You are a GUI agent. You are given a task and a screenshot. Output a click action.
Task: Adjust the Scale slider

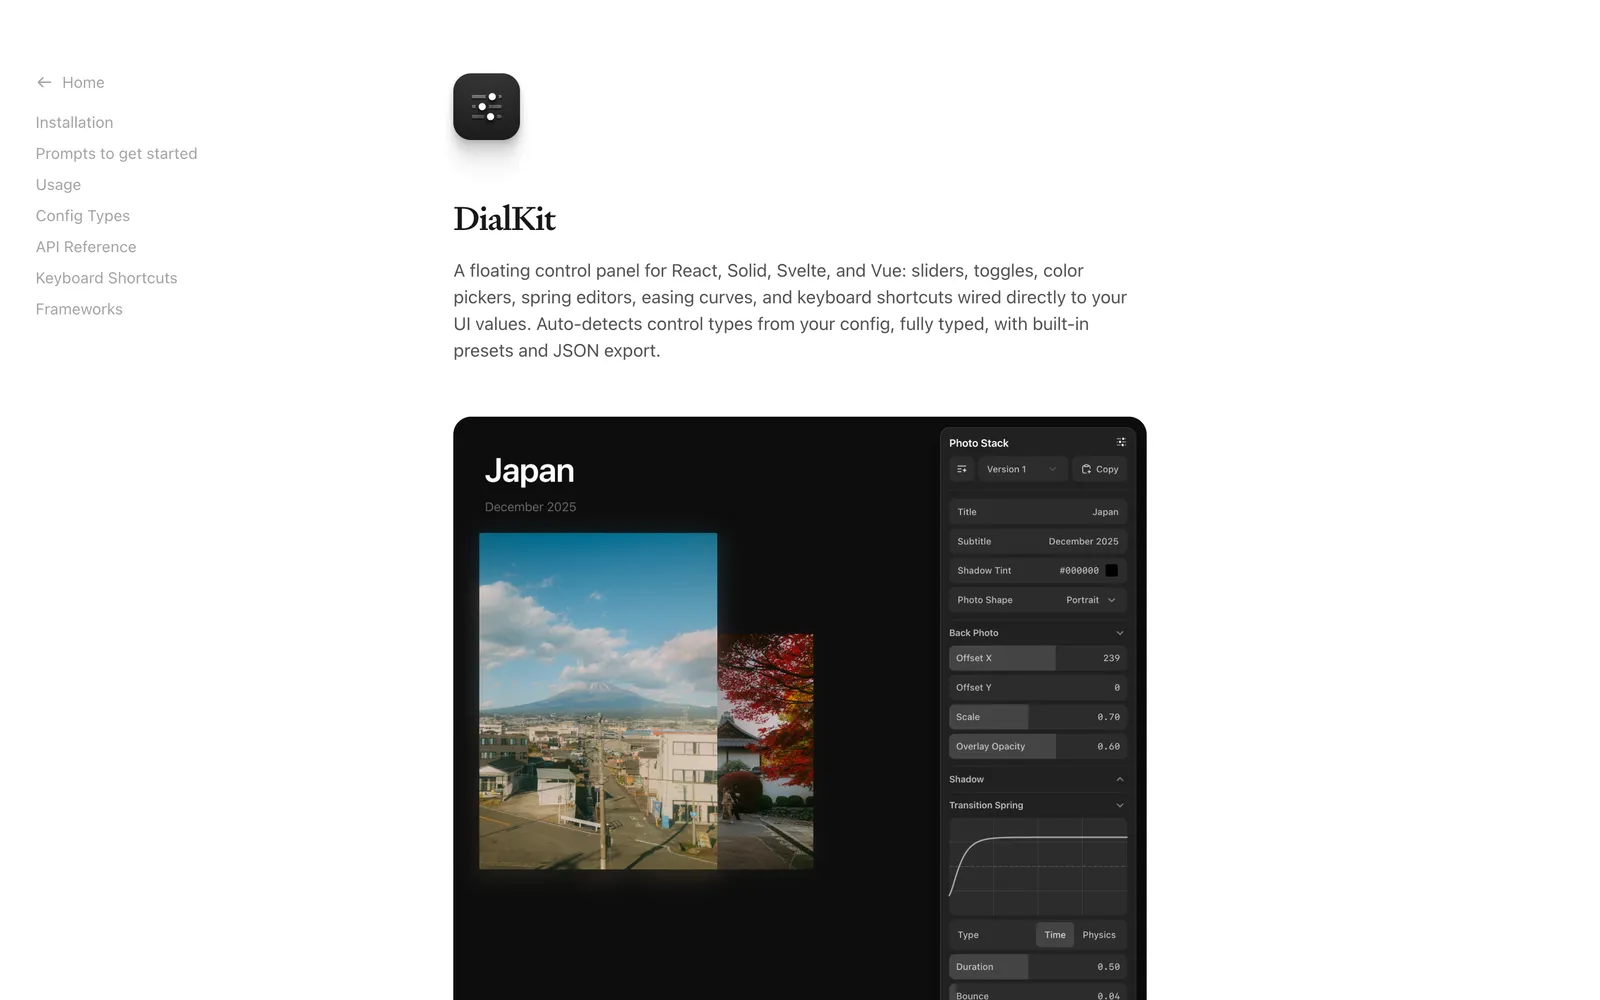click(x=1038, y=717)
